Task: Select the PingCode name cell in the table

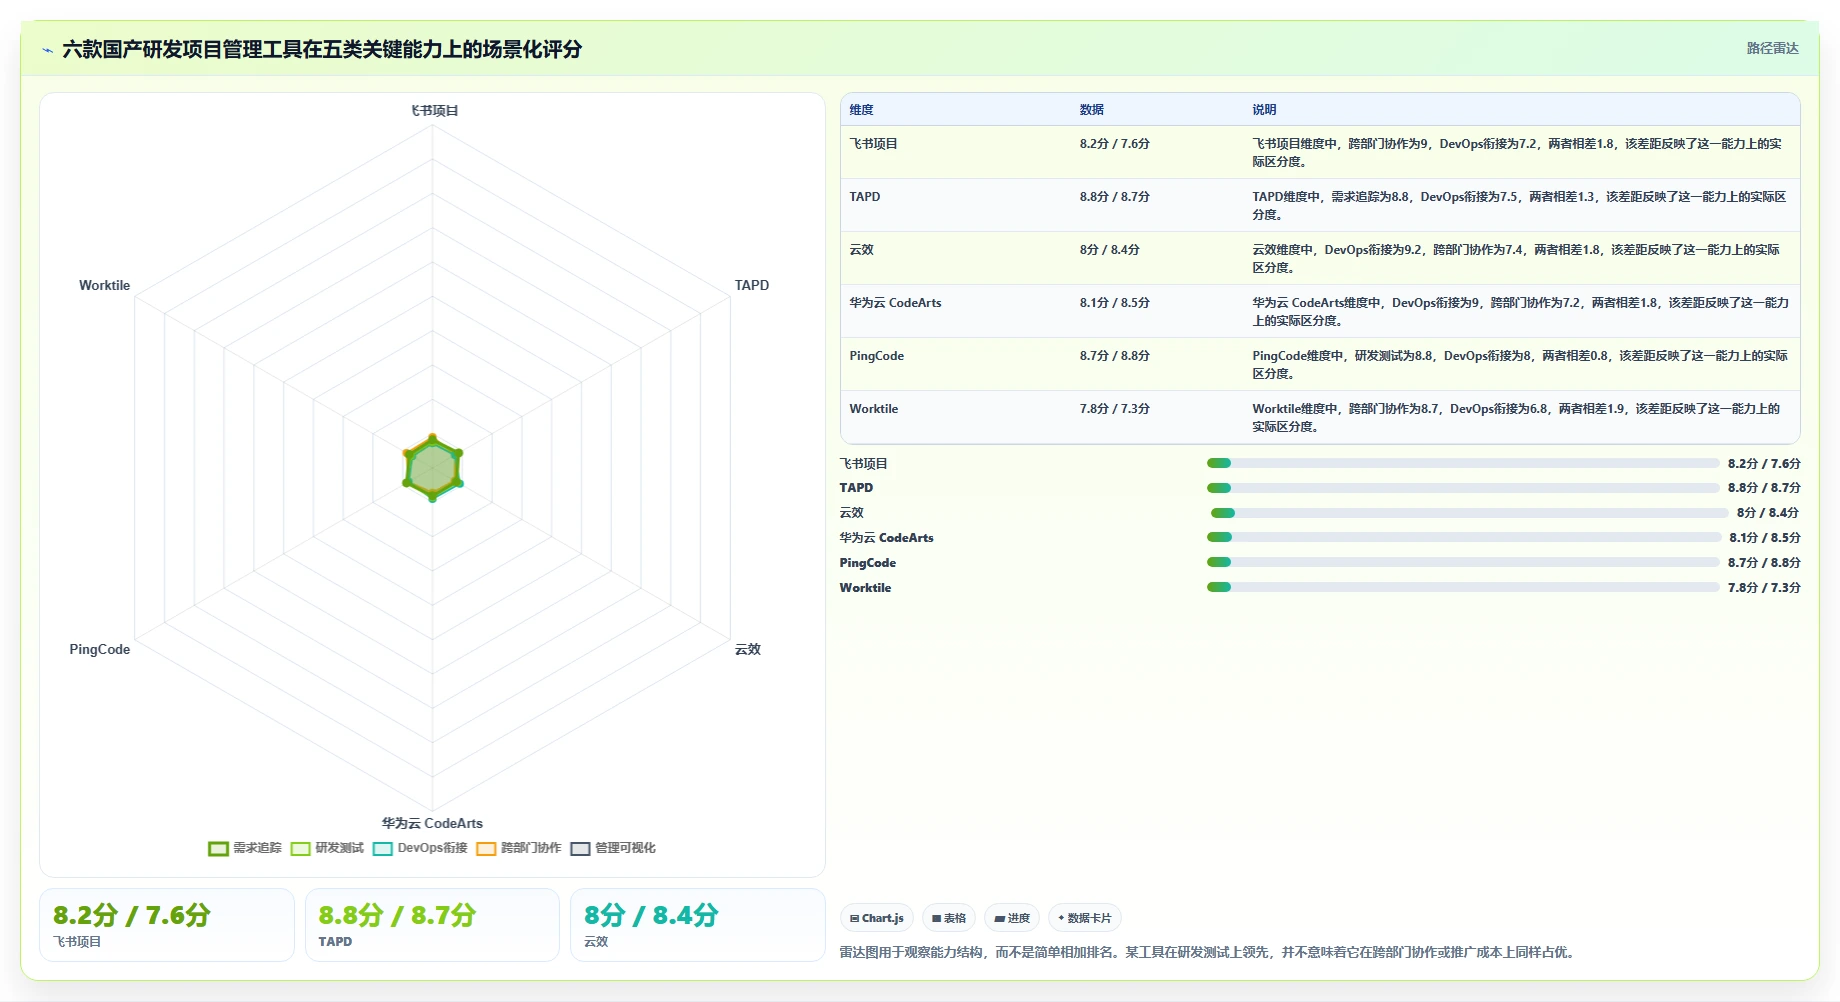Action: [x=955, y=364]
